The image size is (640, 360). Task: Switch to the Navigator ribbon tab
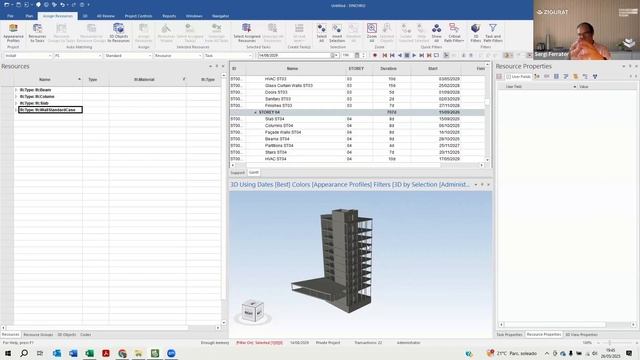click(x=220, y=16)
